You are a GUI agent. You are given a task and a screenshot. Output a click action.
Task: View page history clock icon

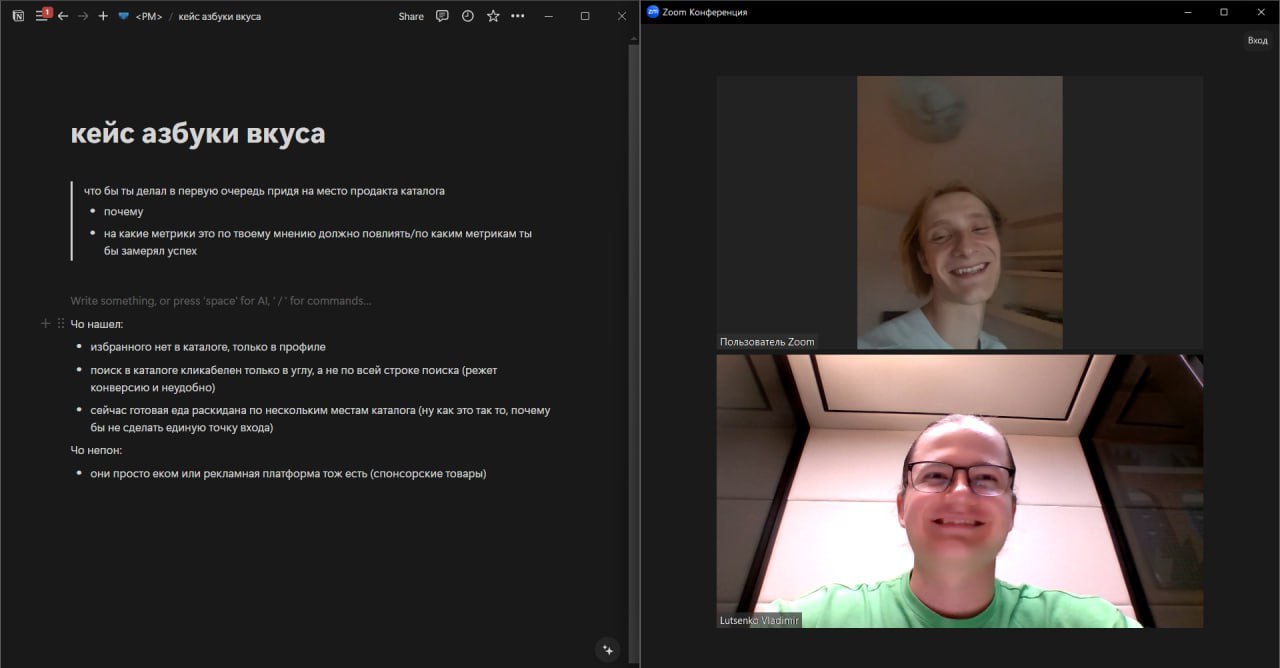point(467,16)
